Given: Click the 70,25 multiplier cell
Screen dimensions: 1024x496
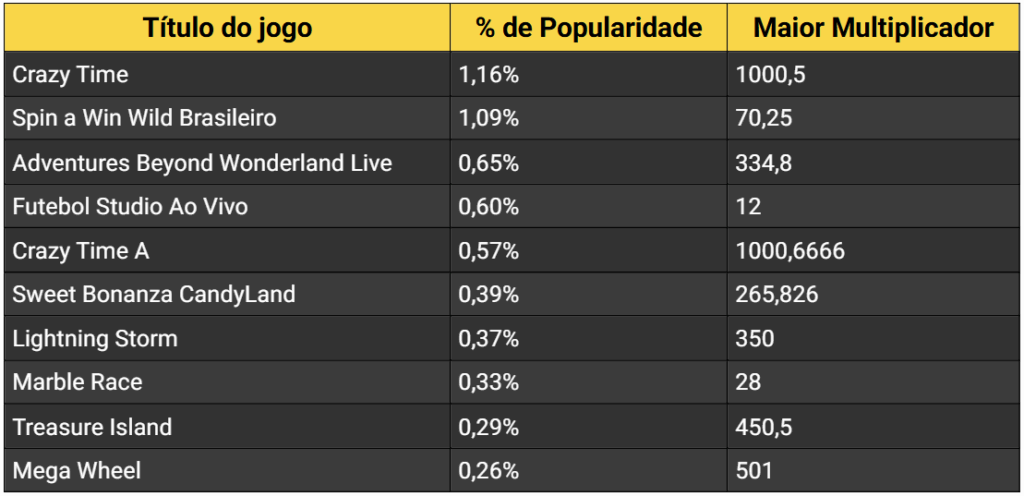Looking at the screenshot, I should [764, 118].
